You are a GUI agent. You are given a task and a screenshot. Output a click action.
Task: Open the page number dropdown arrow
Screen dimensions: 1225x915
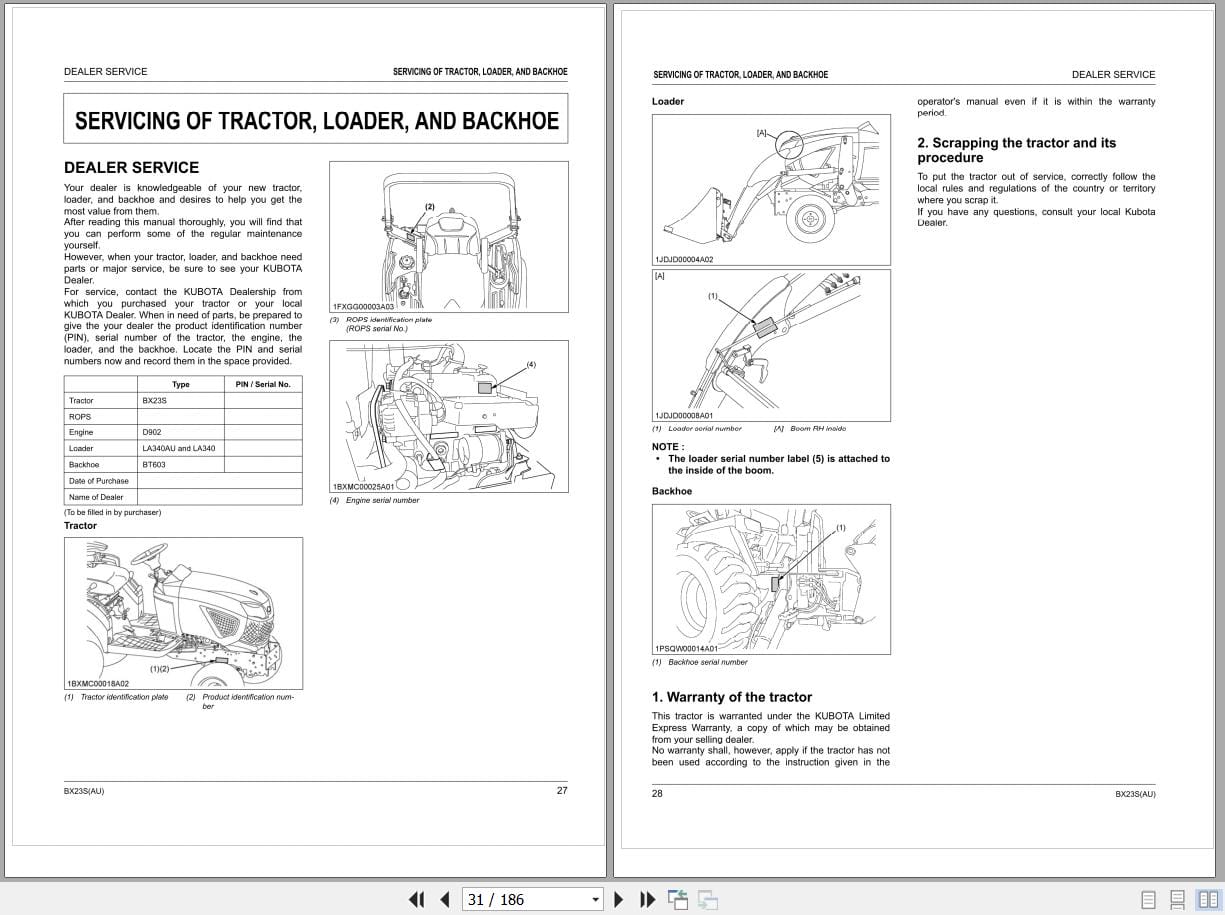[595, 900]
